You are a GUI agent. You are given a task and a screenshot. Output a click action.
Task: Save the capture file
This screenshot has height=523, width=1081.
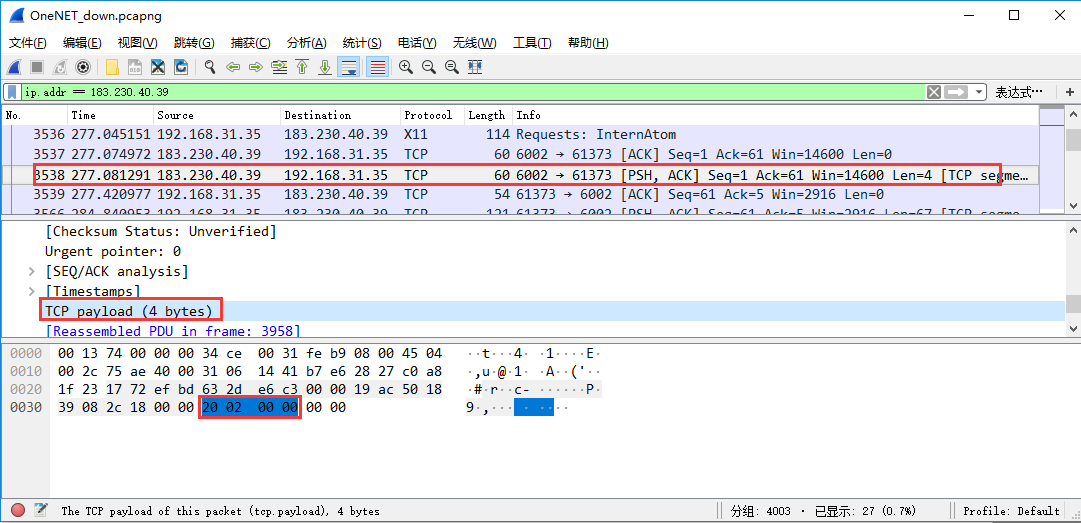[x=135, y=67]
